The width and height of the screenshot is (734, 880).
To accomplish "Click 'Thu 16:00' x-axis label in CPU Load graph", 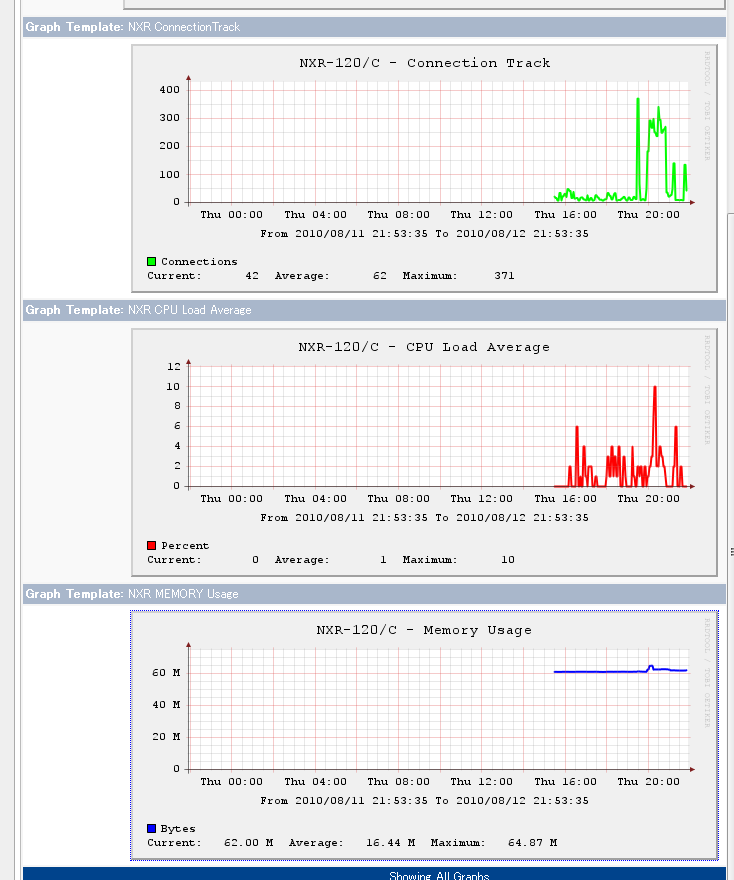I will point(565,498).
